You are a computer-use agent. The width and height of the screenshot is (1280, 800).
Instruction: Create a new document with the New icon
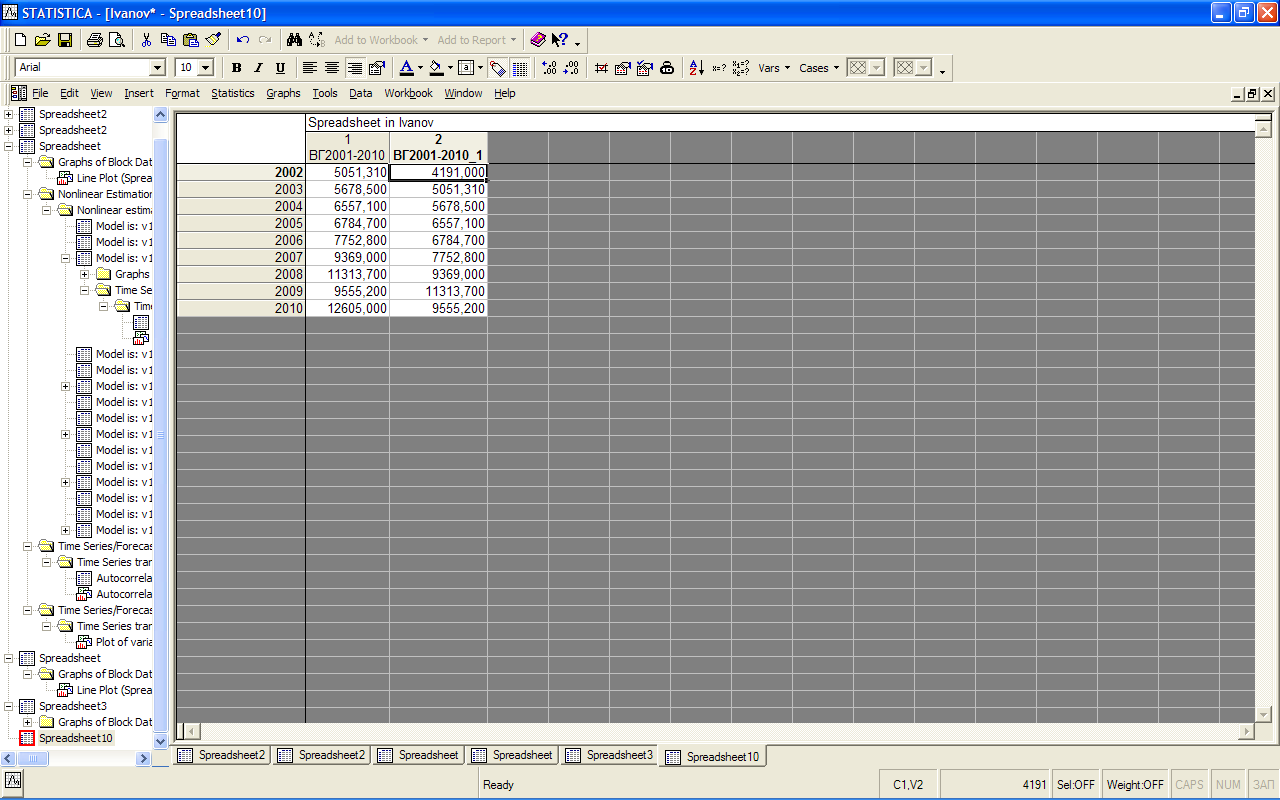coord(20,40)
